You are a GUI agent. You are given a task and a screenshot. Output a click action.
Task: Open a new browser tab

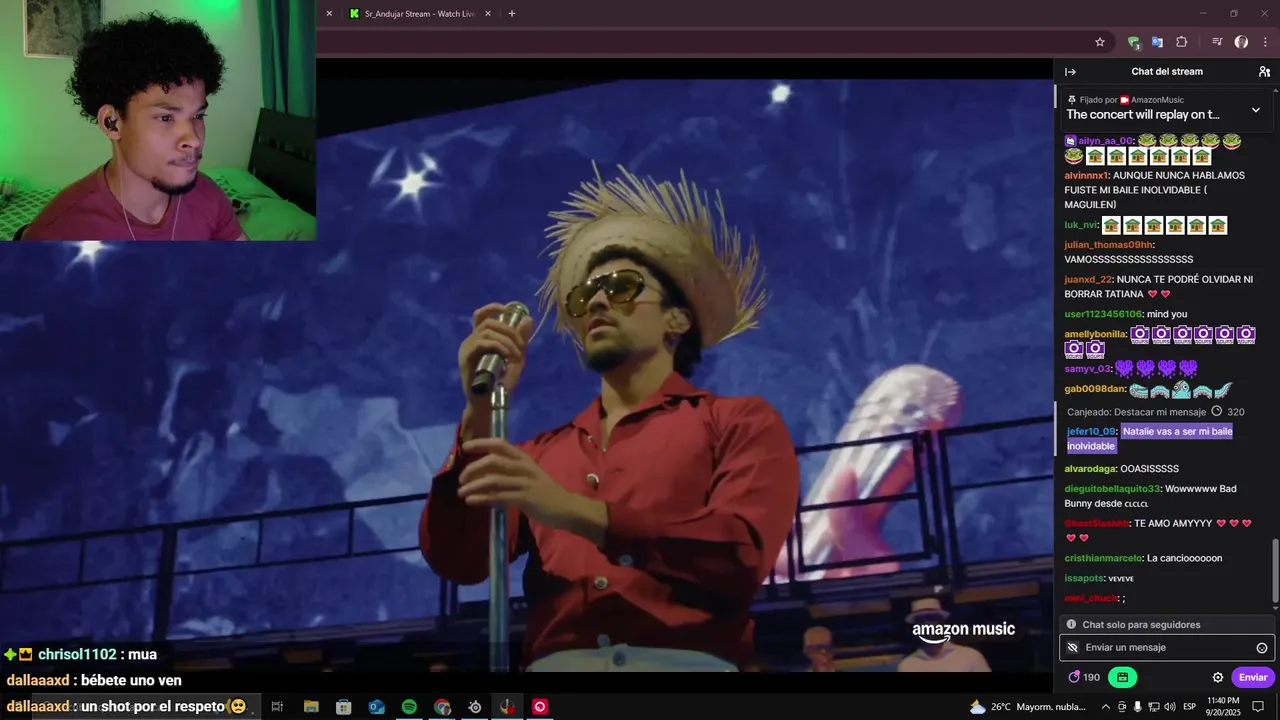(512, 14)
